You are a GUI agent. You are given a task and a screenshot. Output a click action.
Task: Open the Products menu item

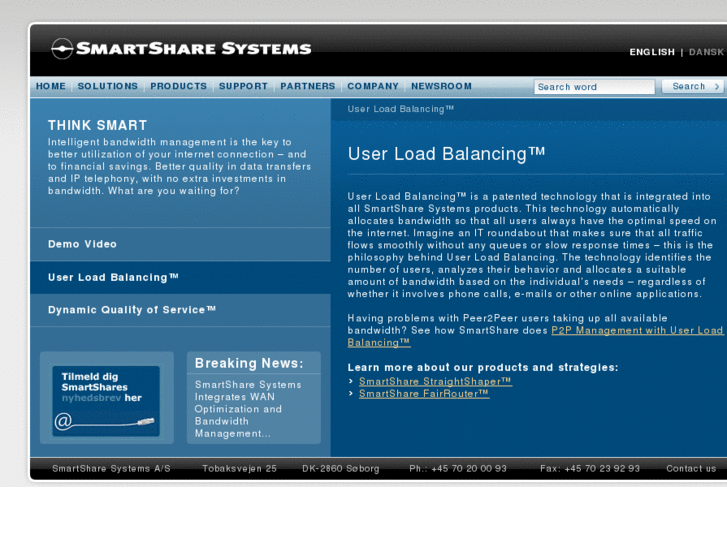pyautogui.click(x=179, y=86)
